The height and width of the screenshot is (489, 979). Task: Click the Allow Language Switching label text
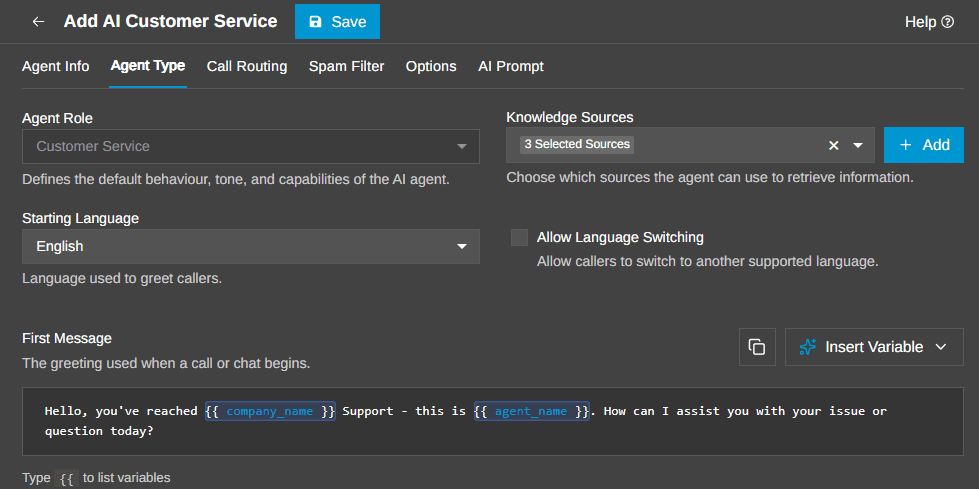click(x=620, y=237)
